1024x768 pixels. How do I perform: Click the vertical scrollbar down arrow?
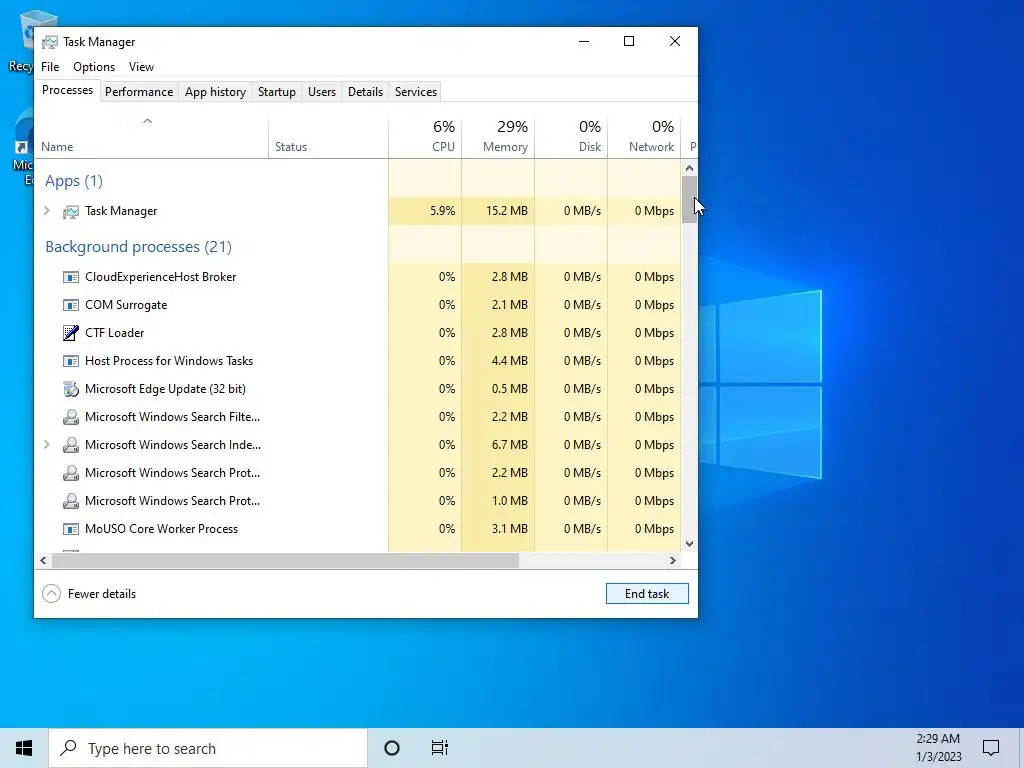[x=690, y=543]
